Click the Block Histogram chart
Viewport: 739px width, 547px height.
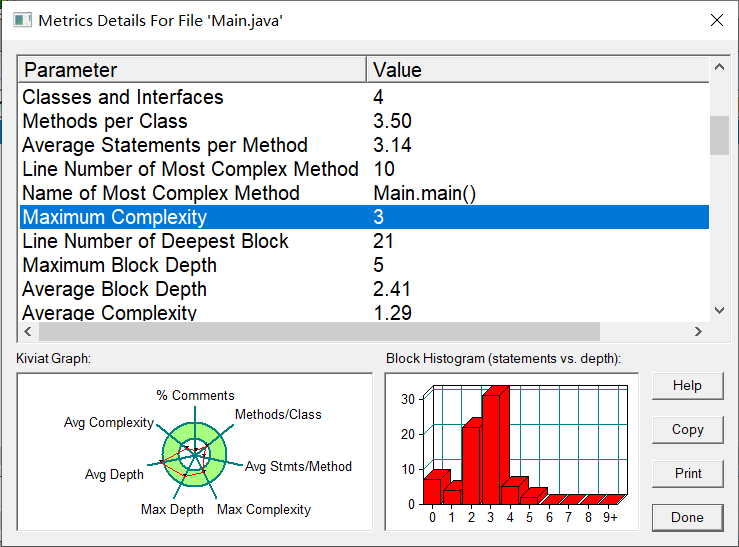coord(512,452)
